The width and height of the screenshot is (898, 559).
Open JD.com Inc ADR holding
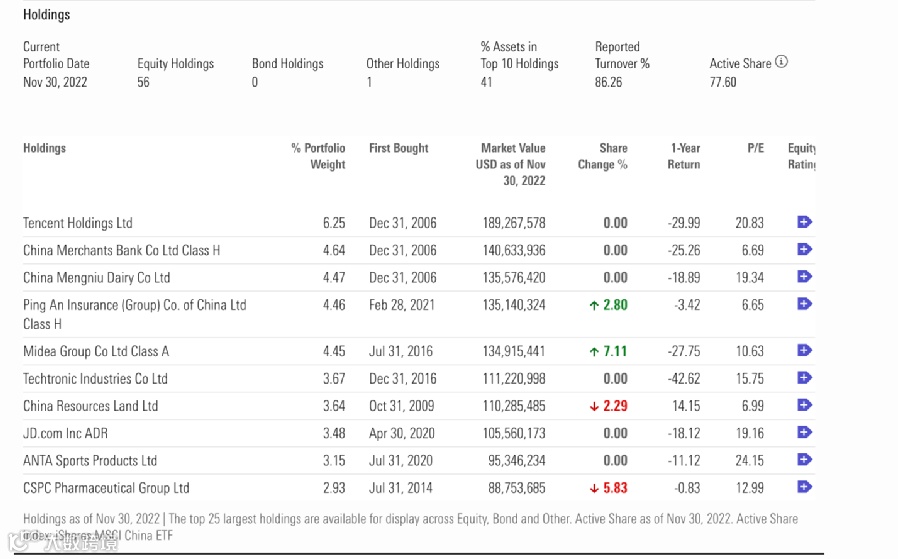pos(65,433)
